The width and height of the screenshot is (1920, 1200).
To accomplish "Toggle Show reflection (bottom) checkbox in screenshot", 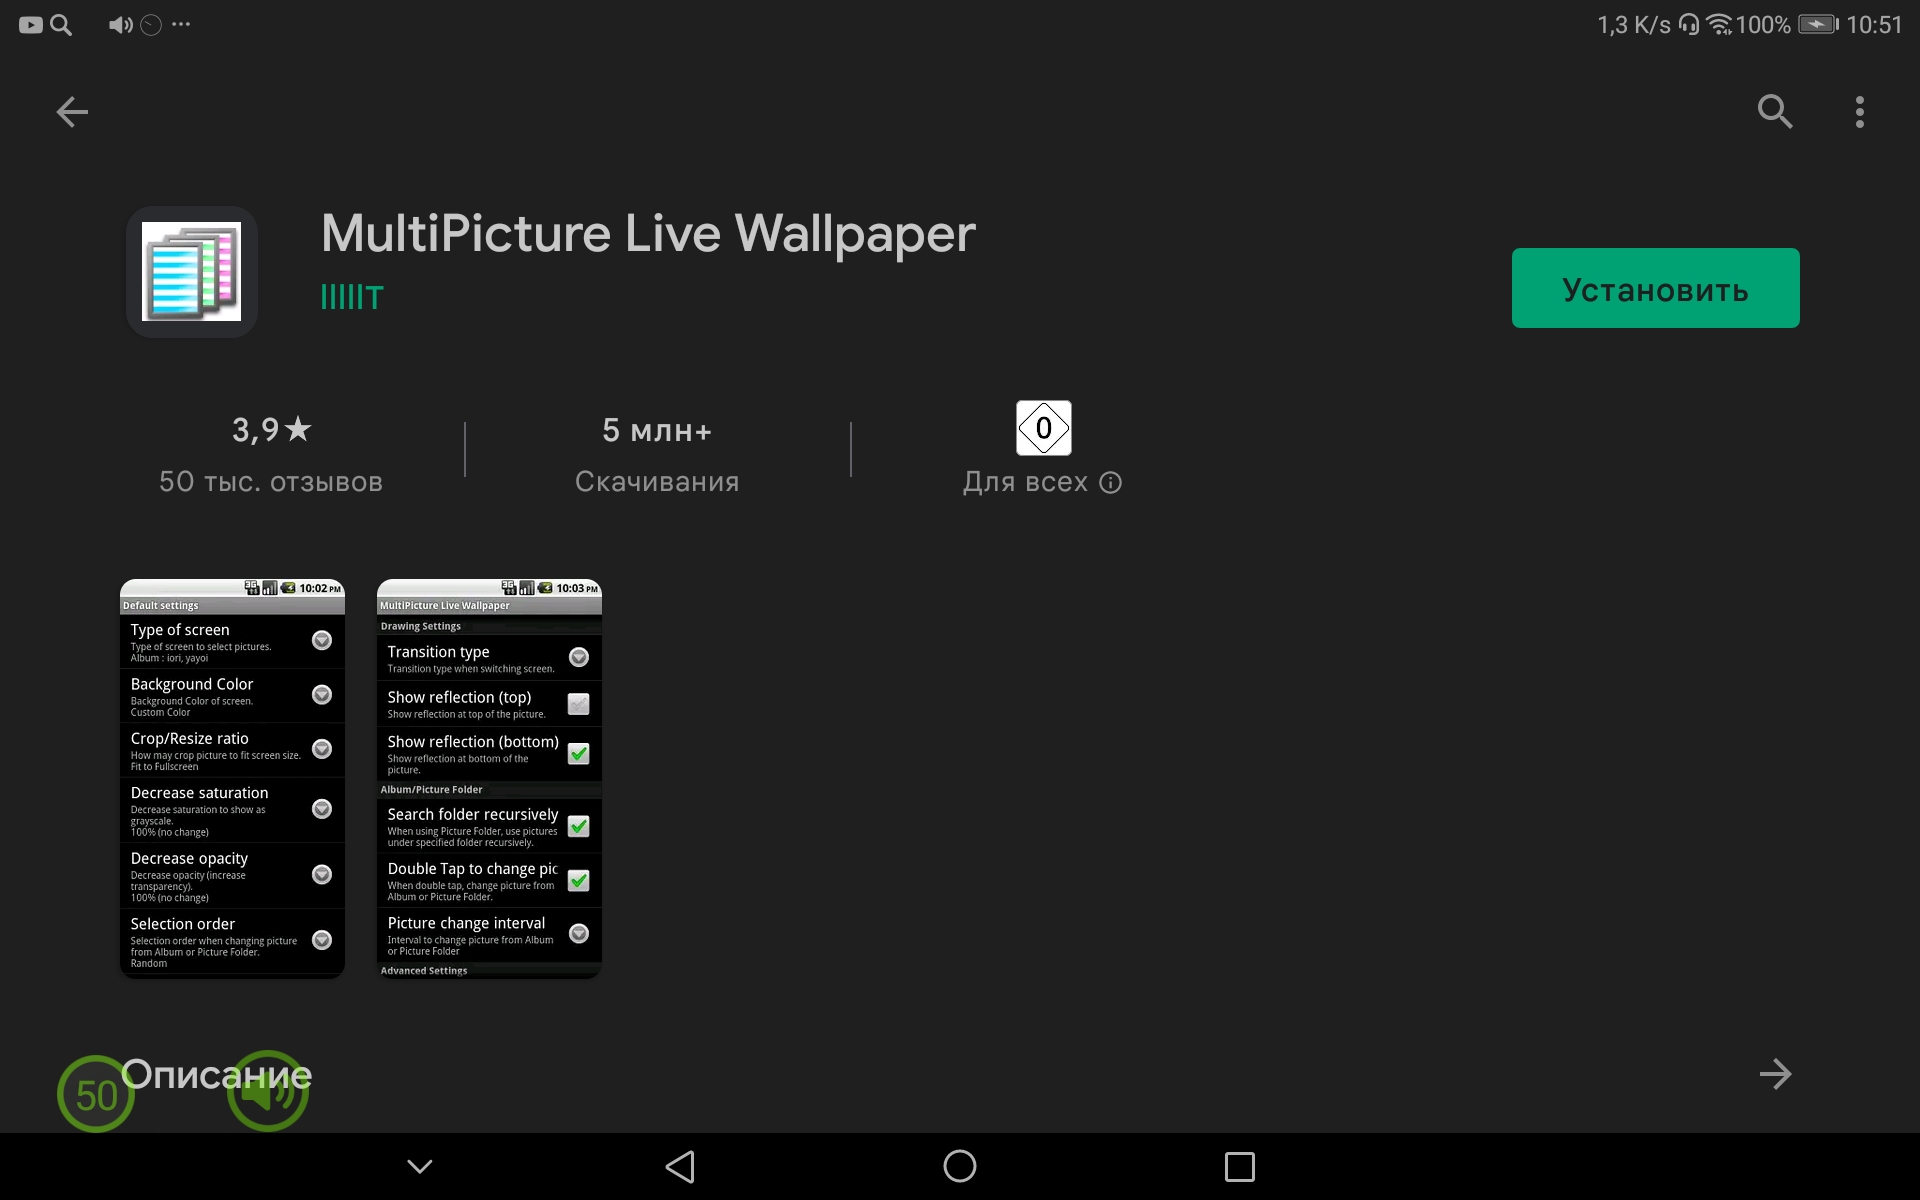I will coord(578,754).
